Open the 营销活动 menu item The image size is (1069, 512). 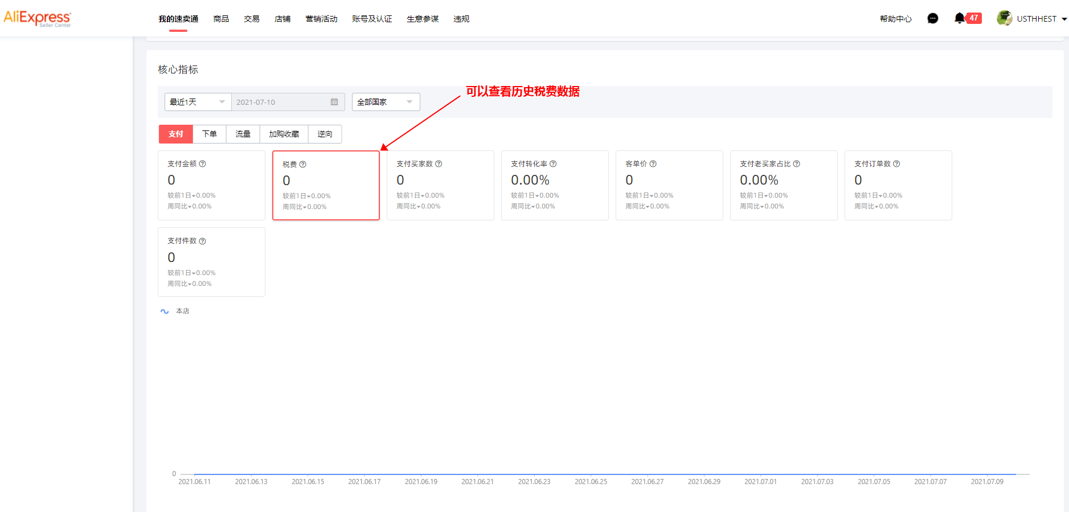click(x=321, y=19)
